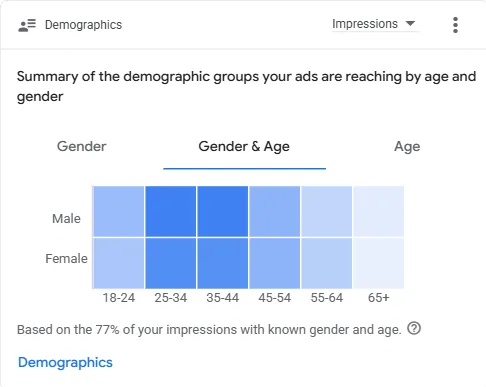Select the Female 45-54 heatmap cell

[x=275, y=263]
